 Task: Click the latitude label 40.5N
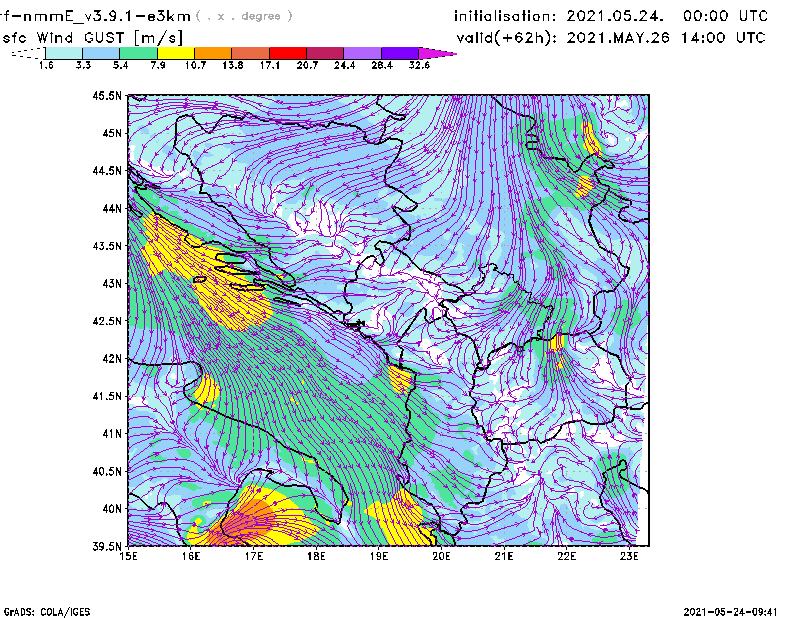(x=107, y=471)
